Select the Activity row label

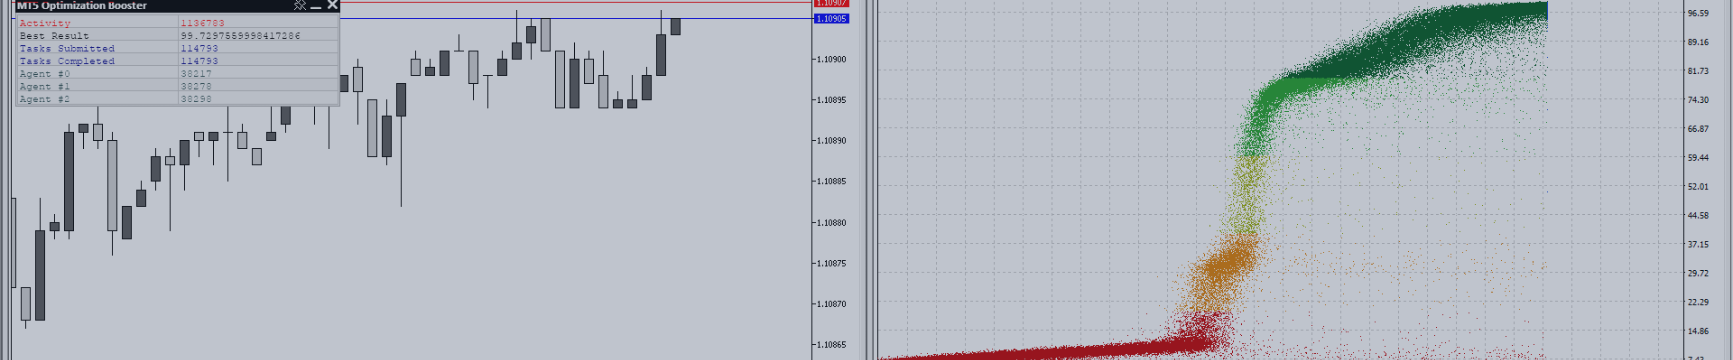[45, 23]
